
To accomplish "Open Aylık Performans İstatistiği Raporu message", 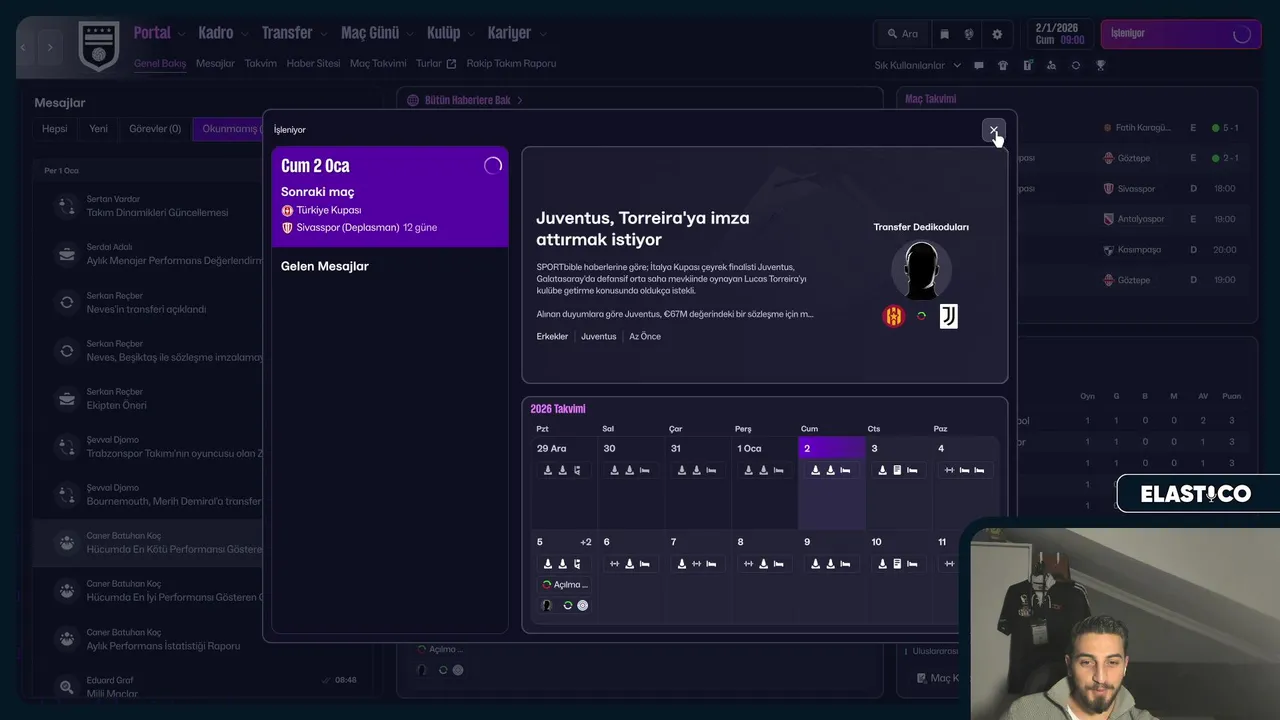I will point(163,646).
